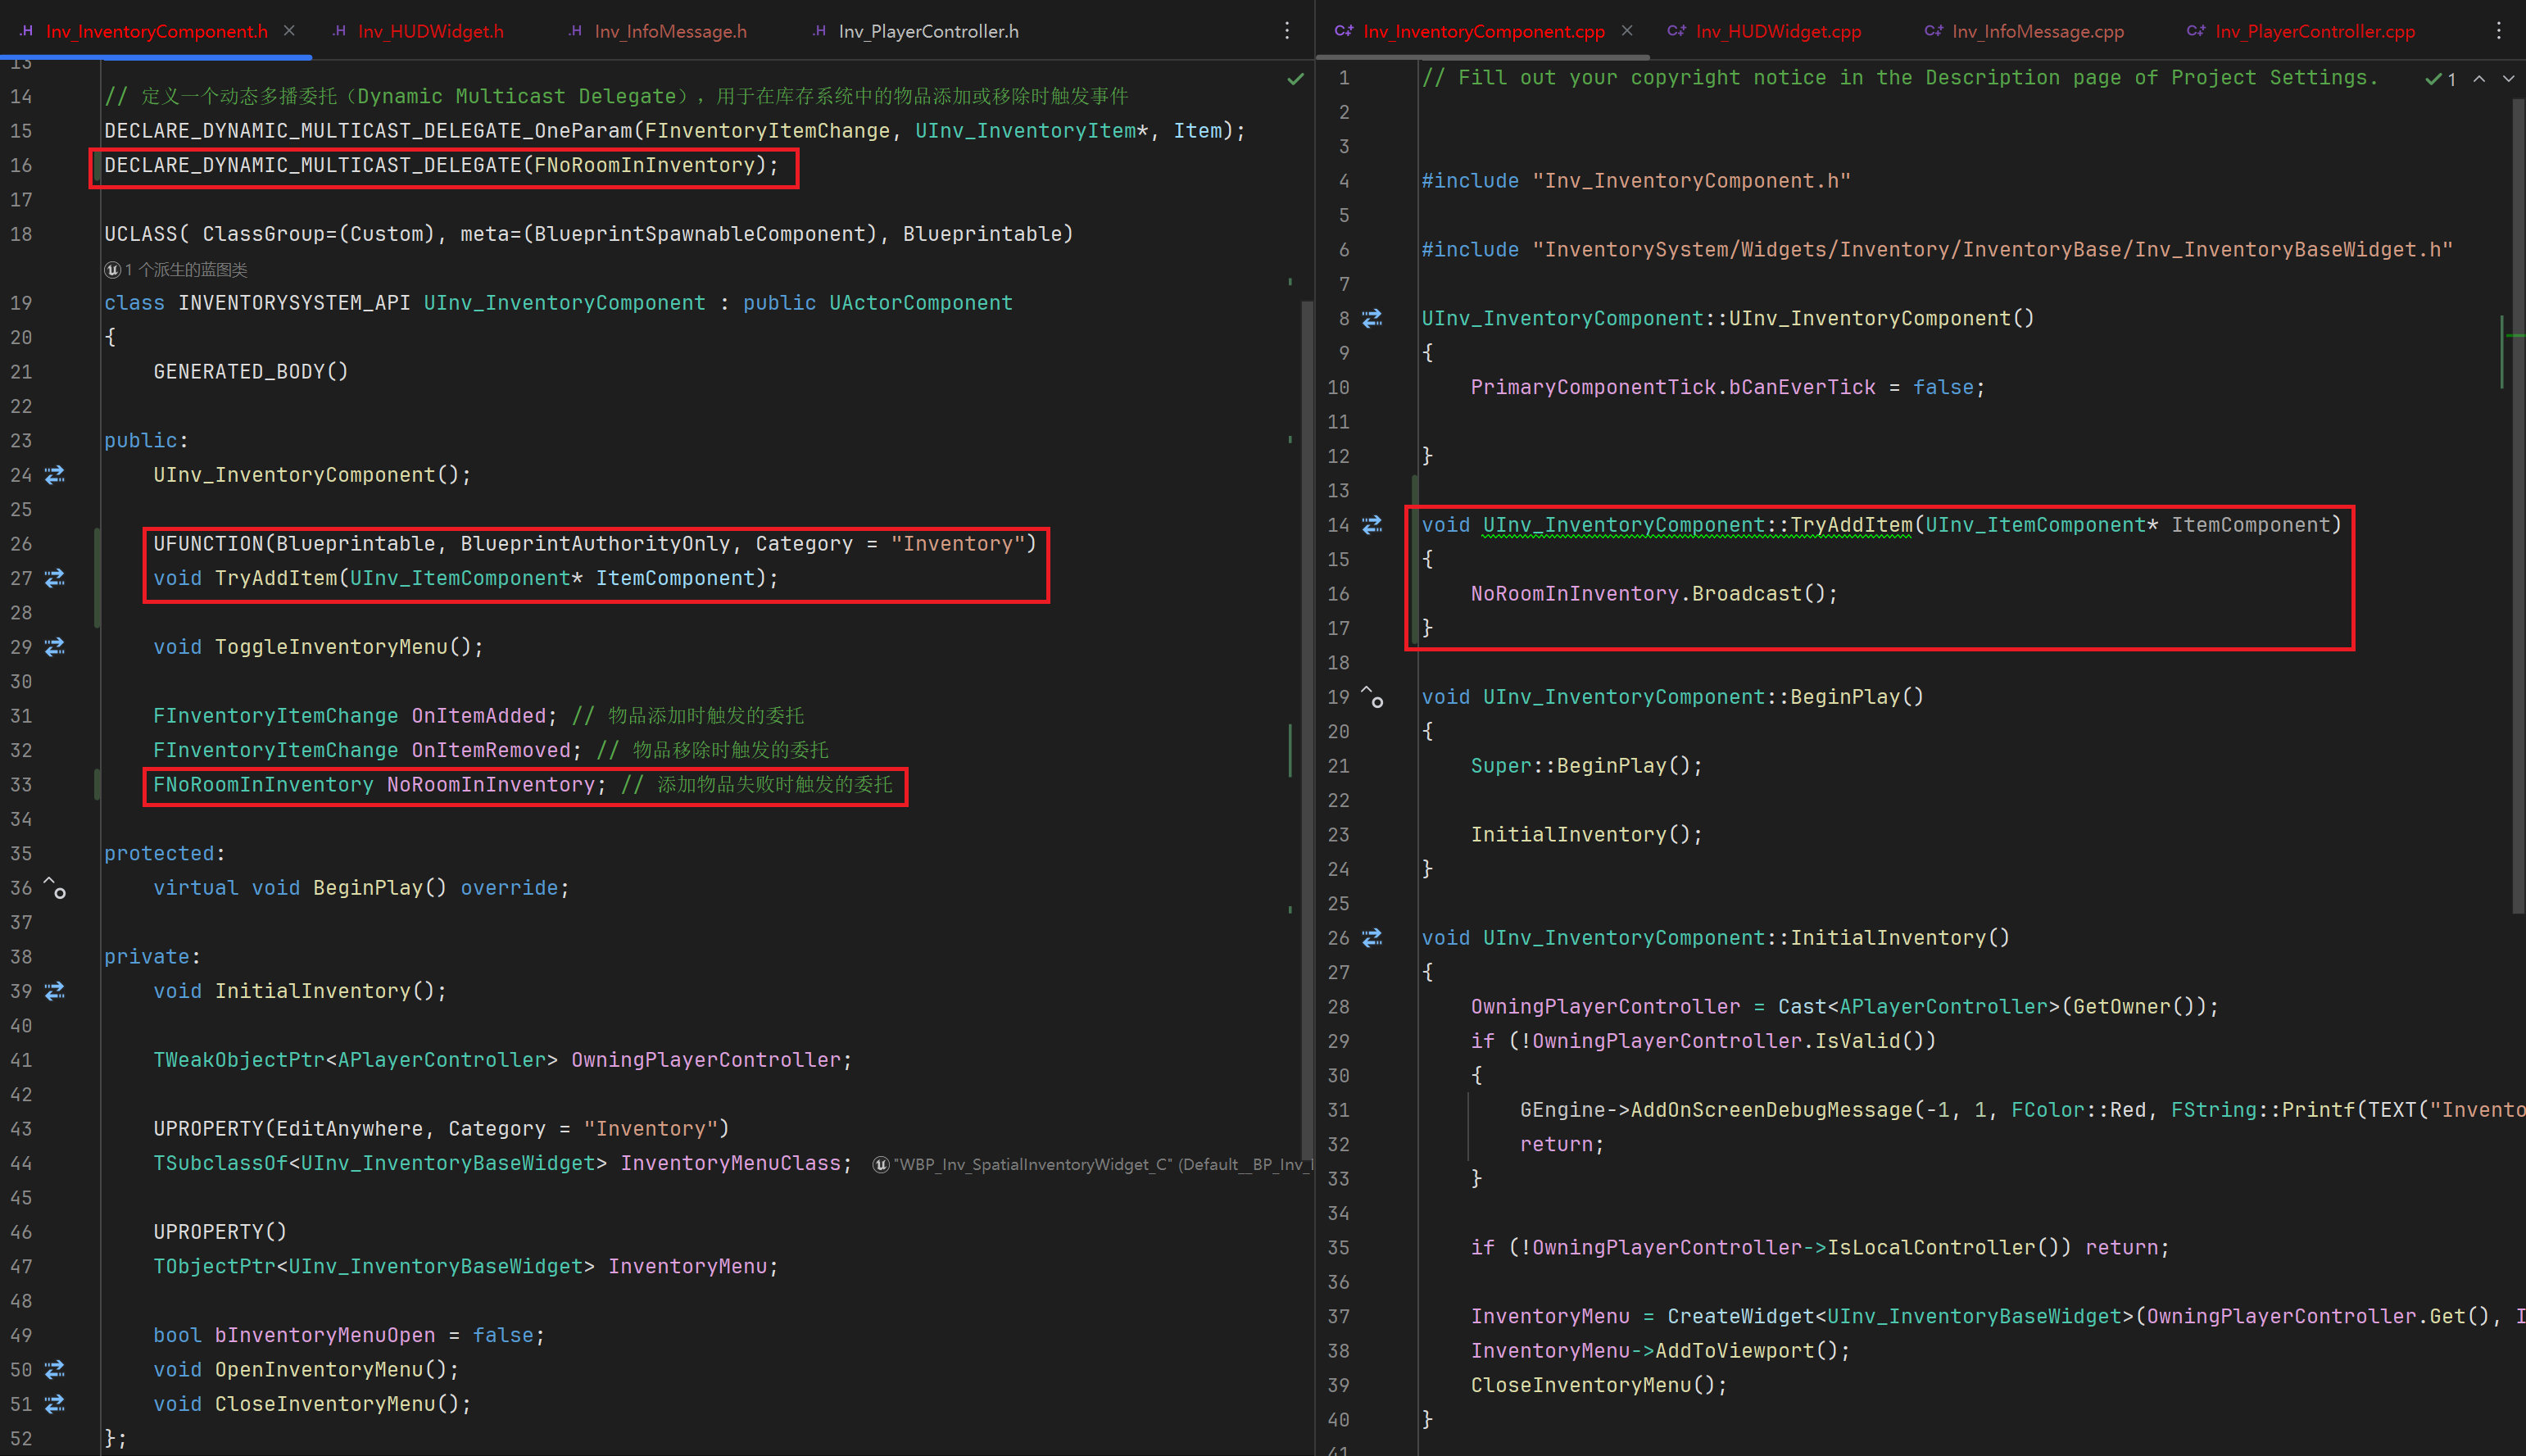
Task: Click gutter icon next to ToggleInventoryMenu declaration
Action: tap(55, 647)
